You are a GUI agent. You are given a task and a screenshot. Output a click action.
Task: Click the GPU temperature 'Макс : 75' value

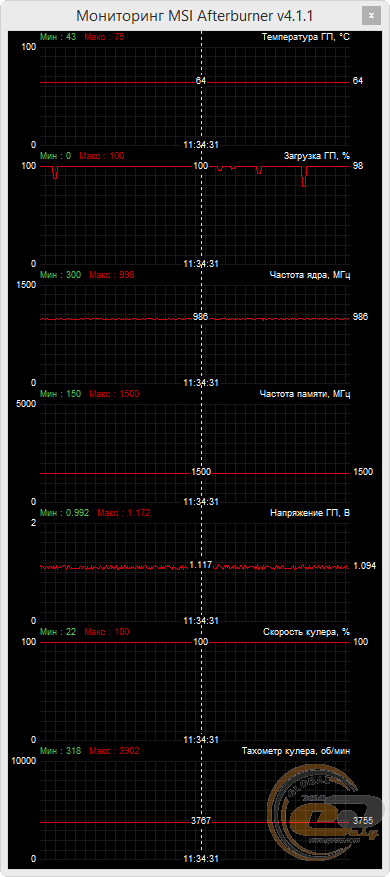pyautogui.click(x=105, y=37)
